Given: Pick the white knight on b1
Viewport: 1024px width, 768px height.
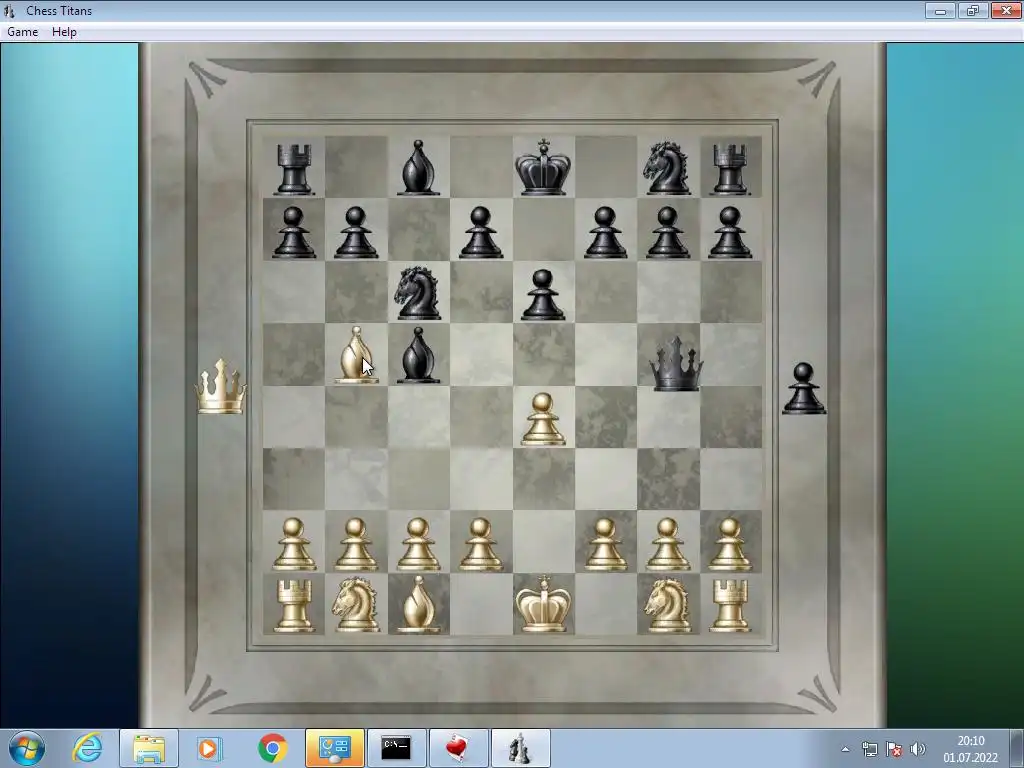Looking at the screenshot, I should click(355, 605).
